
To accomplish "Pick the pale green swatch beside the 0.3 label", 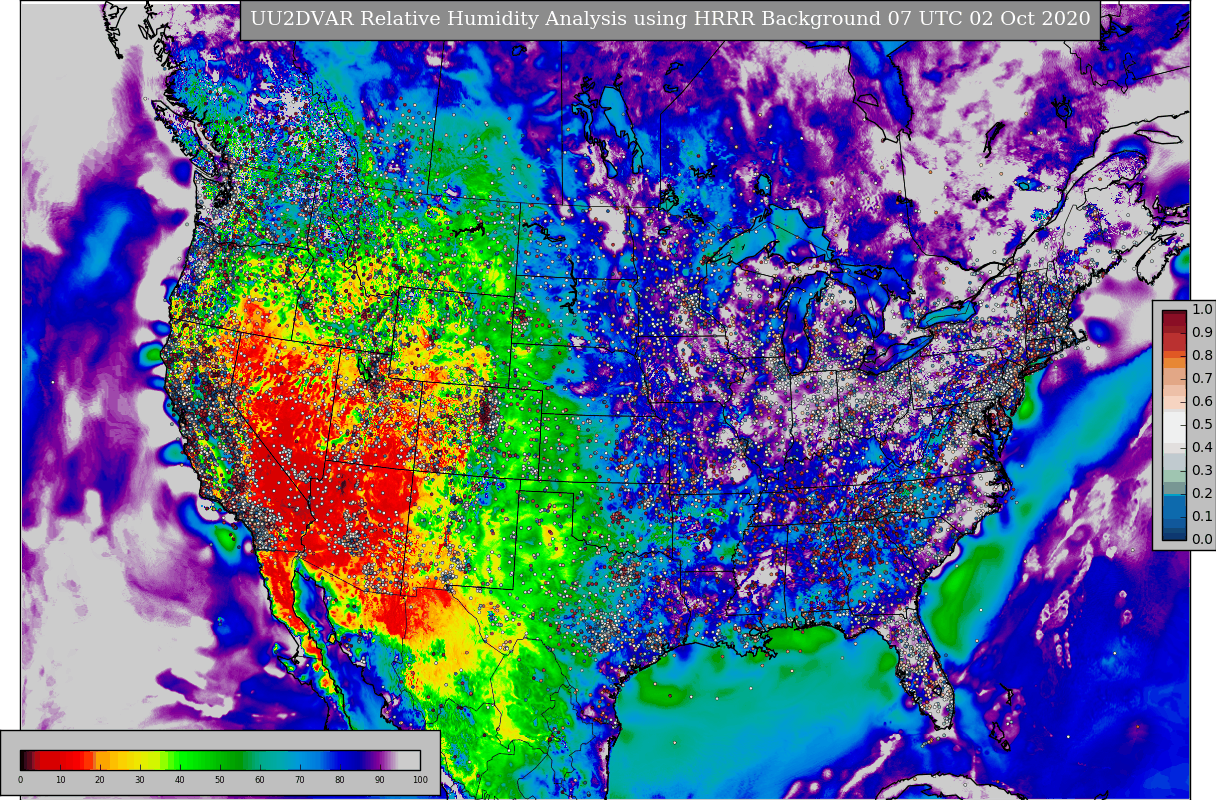I will pyautogui.click(x=1174, y=476).
